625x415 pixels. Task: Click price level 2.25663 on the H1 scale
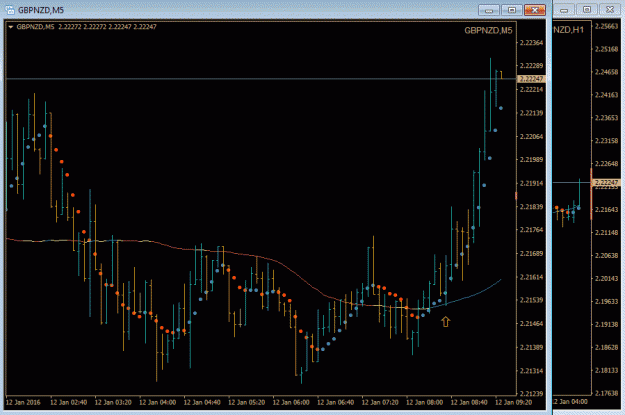pyautogui.click(x=606, y=26)
